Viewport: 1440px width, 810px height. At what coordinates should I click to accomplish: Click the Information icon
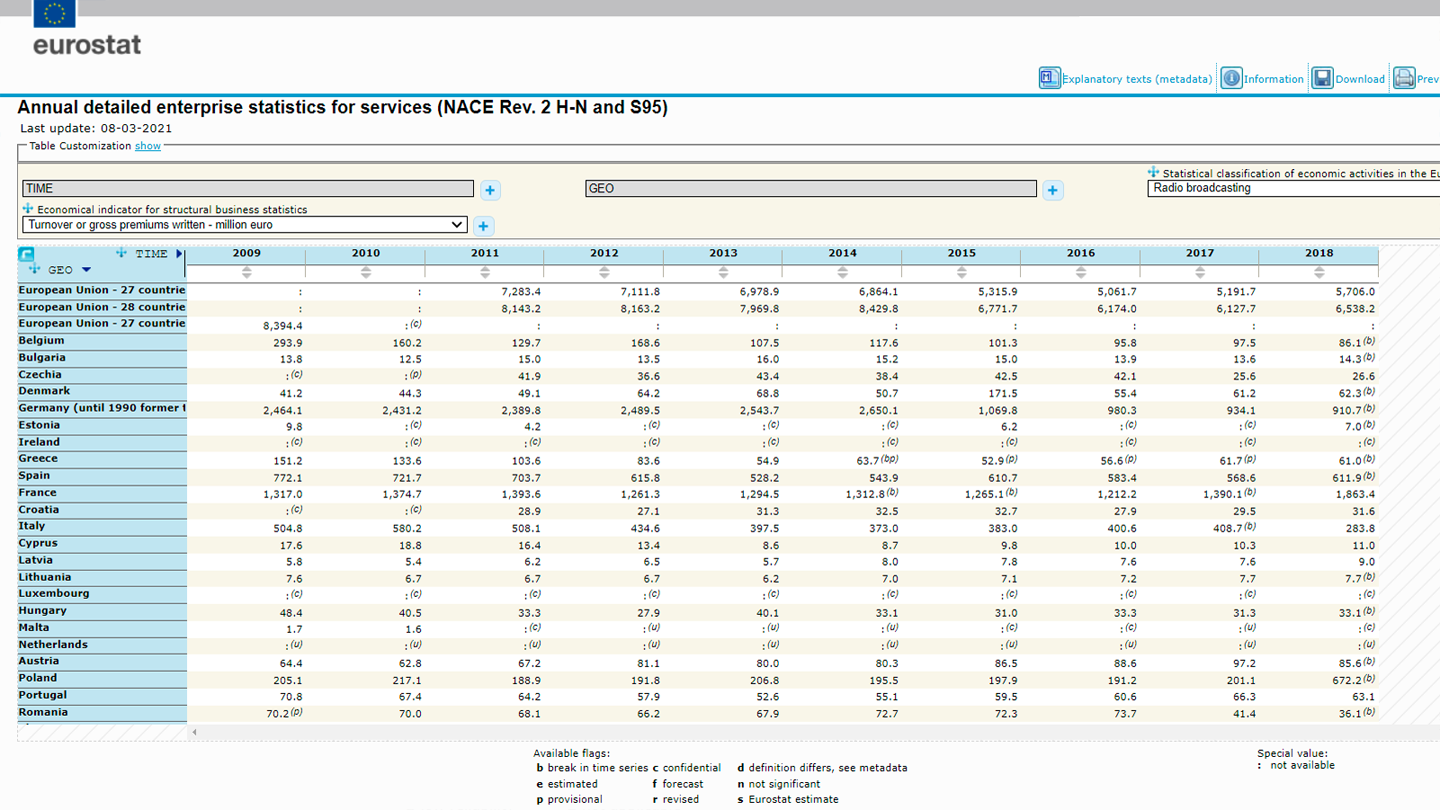(1231, 77)
